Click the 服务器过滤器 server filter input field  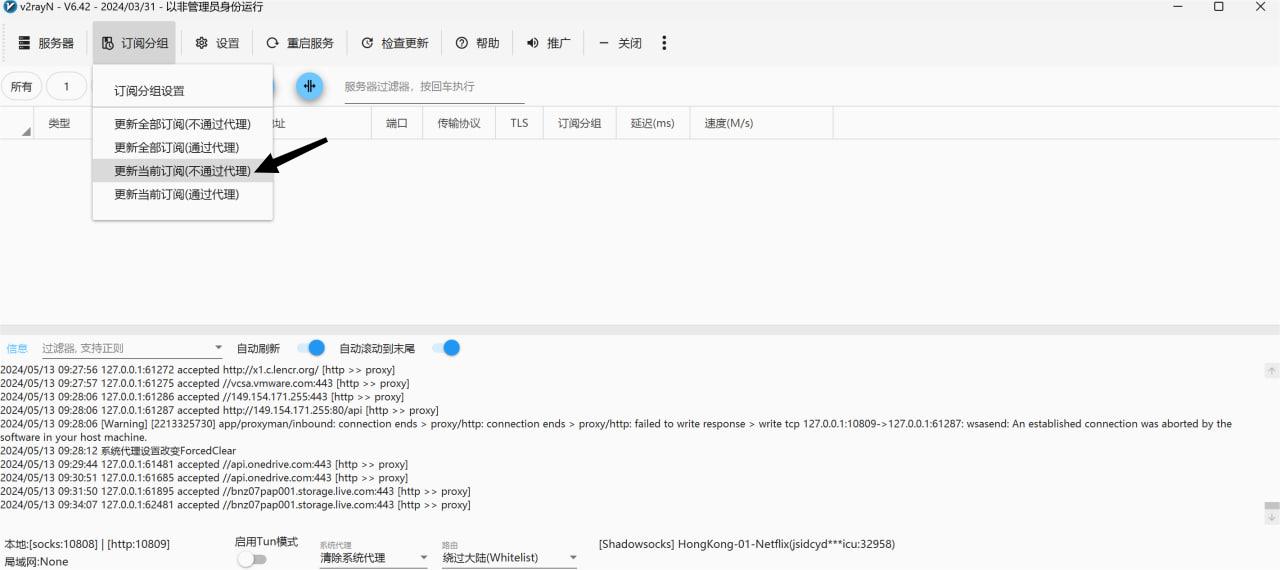click(x=433, y=87)
